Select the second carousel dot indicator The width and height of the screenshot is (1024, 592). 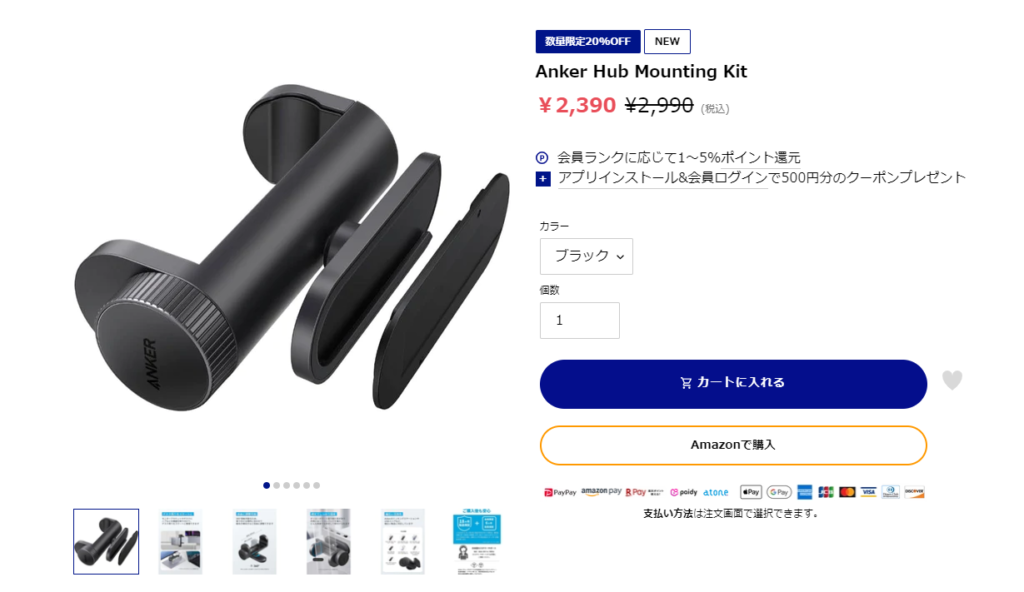[x=276, y=485]
